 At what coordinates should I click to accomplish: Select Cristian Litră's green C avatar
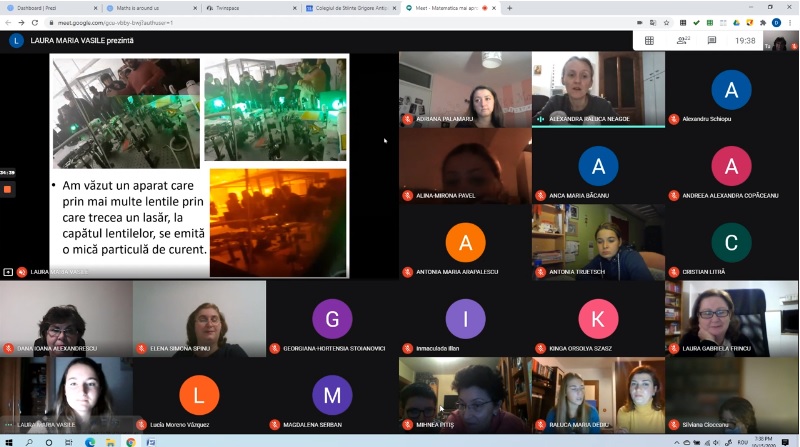(x=731, y=242)
